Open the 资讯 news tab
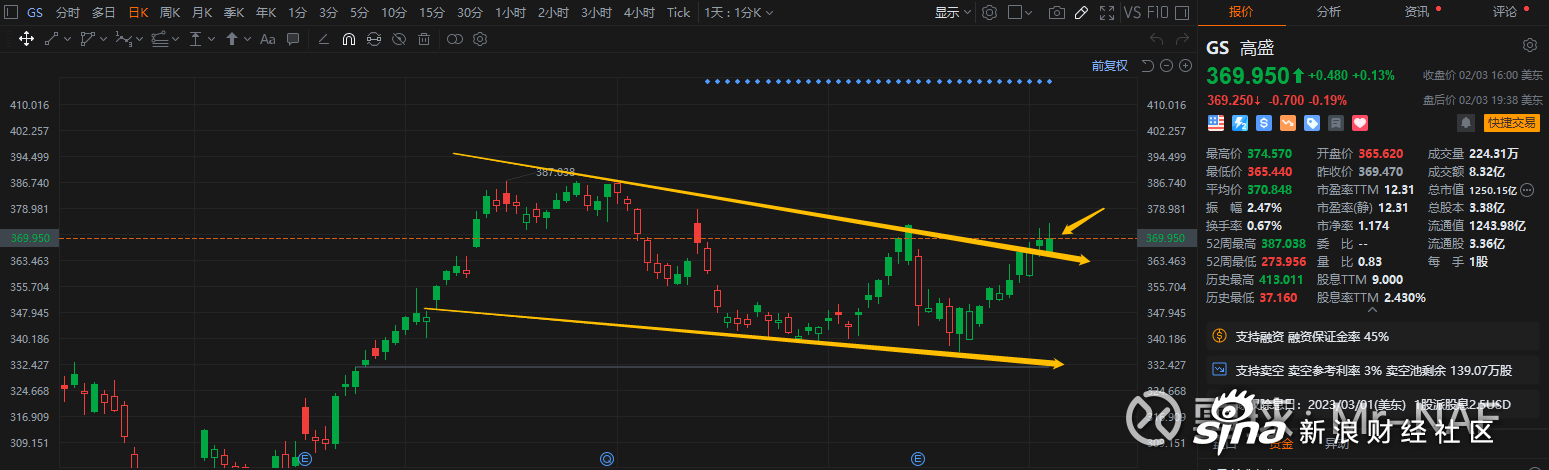This screenshot has height=470, width=1549. [1416, 12]
